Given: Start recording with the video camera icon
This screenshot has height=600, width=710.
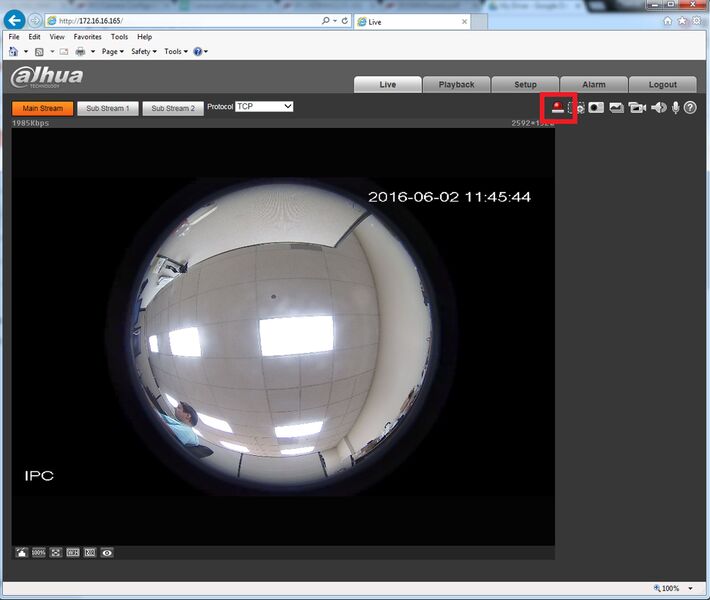Looking at the screenshot, I should (637, 108).
